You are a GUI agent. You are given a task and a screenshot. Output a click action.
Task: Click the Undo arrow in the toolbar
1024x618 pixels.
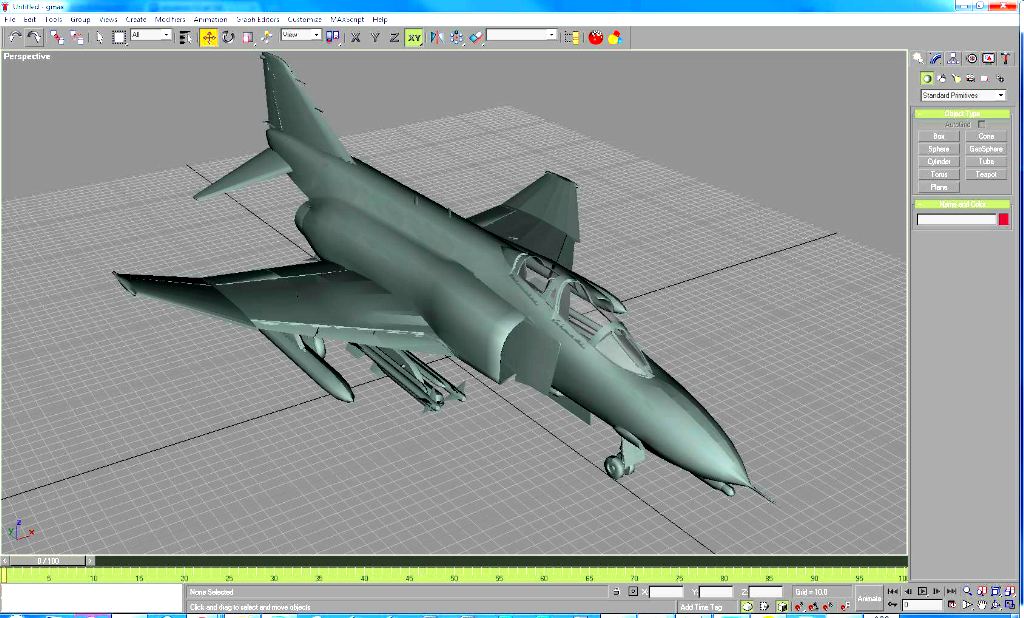pyautogui.click(x=15, y=37)
